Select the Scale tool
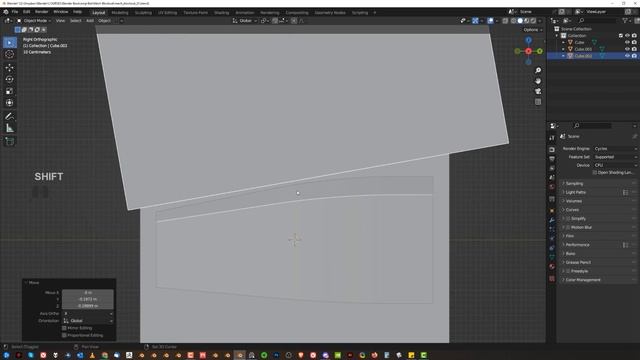 pyautogui.click(x=10, y=91)
